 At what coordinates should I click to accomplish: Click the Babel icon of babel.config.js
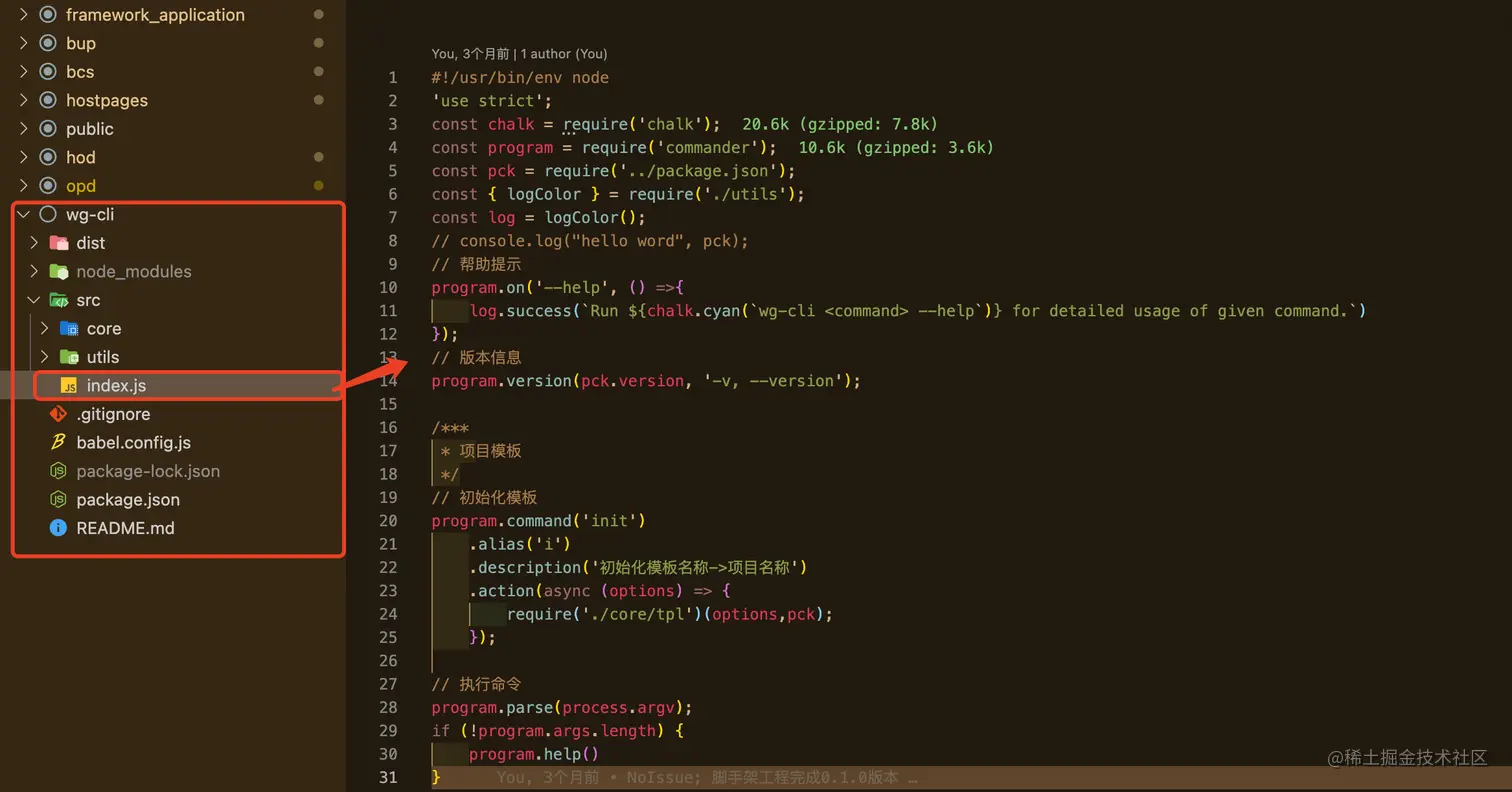pos(59,442)
